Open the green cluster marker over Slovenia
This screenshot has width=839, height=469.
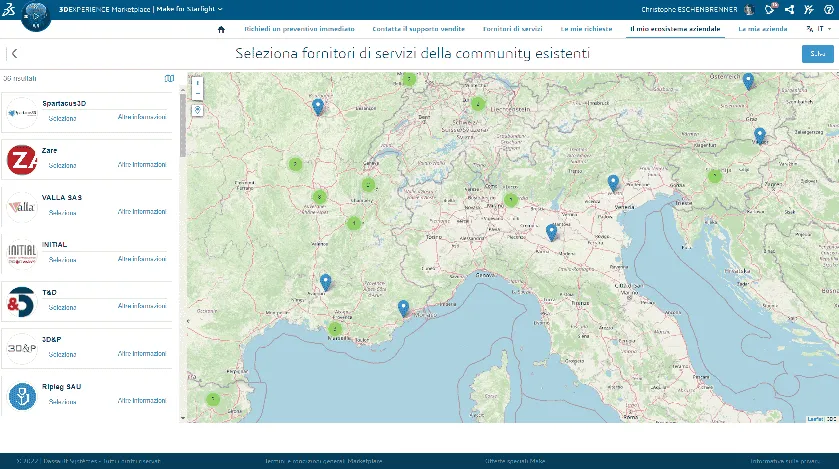click(714, 175)
